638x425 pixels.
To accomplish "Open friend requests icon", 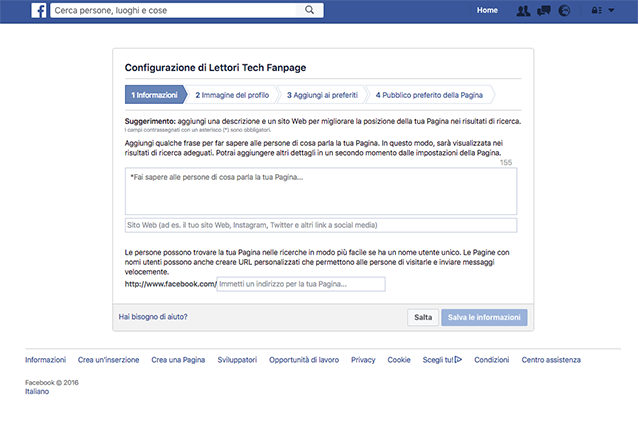I will [x=523, y=11].
